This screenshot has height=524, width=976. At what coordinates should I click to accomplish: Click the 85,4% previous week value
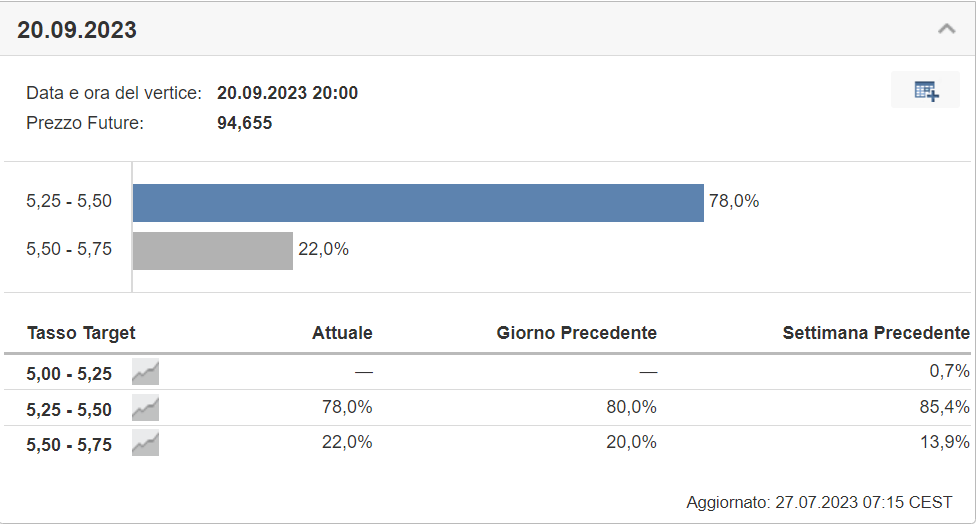point(944,407)
